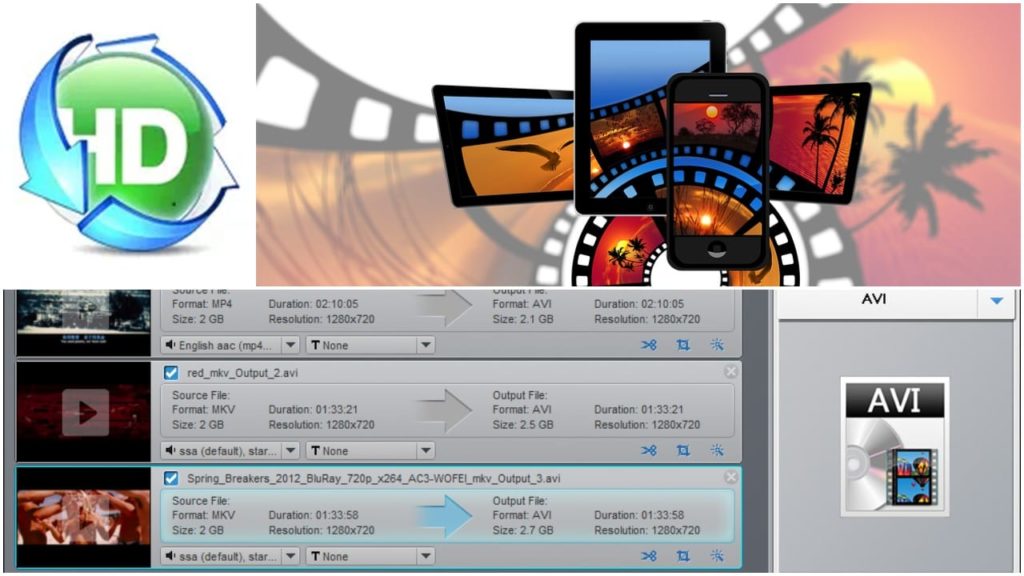Open effects for the Spring_Breakers video
This screenshot has height=576, width=1024.
[717, 556]
